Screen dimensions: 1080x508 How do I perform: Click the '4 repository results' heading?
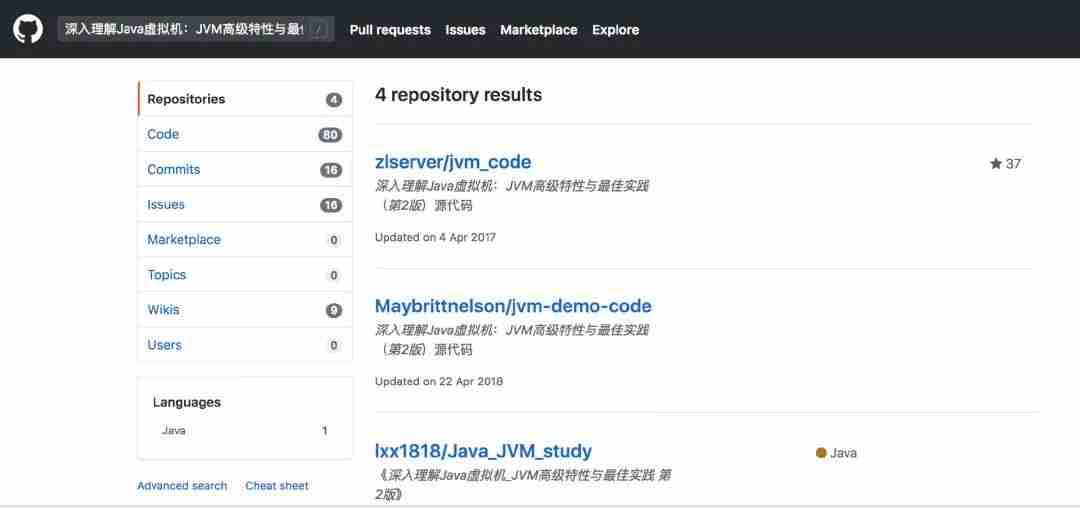pyautogui.click(x=458, y=95)
